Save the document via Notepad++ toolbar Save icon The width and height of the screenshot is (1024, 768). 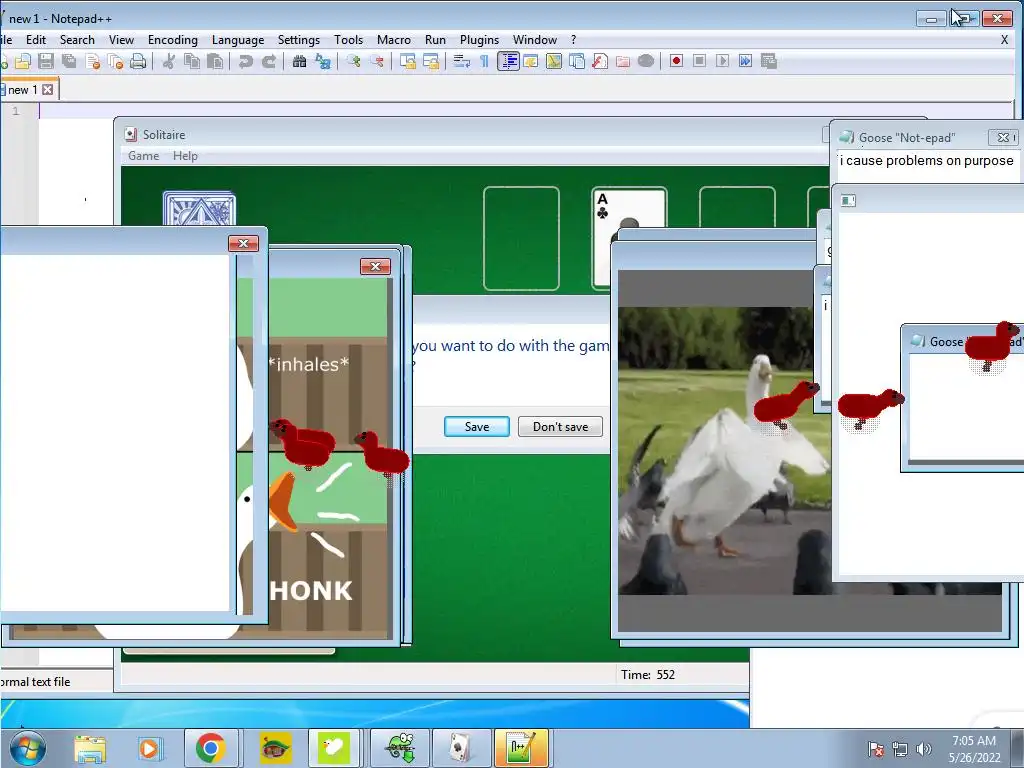pyautogui.click(x=46, y=61)
